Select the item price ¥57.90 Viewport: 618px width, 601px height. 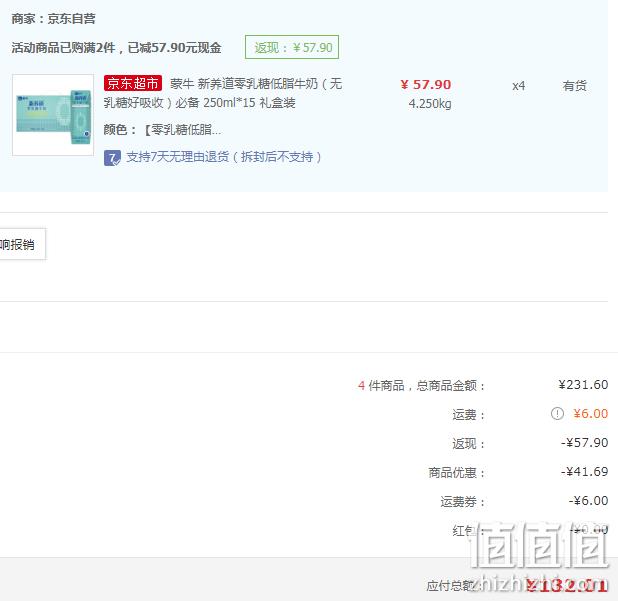[x=426, y=85]
